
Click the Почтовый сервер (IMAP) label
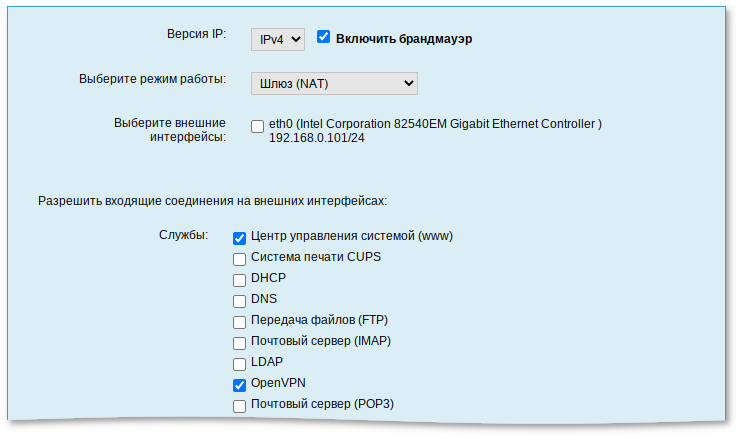[x=320, y=341]
